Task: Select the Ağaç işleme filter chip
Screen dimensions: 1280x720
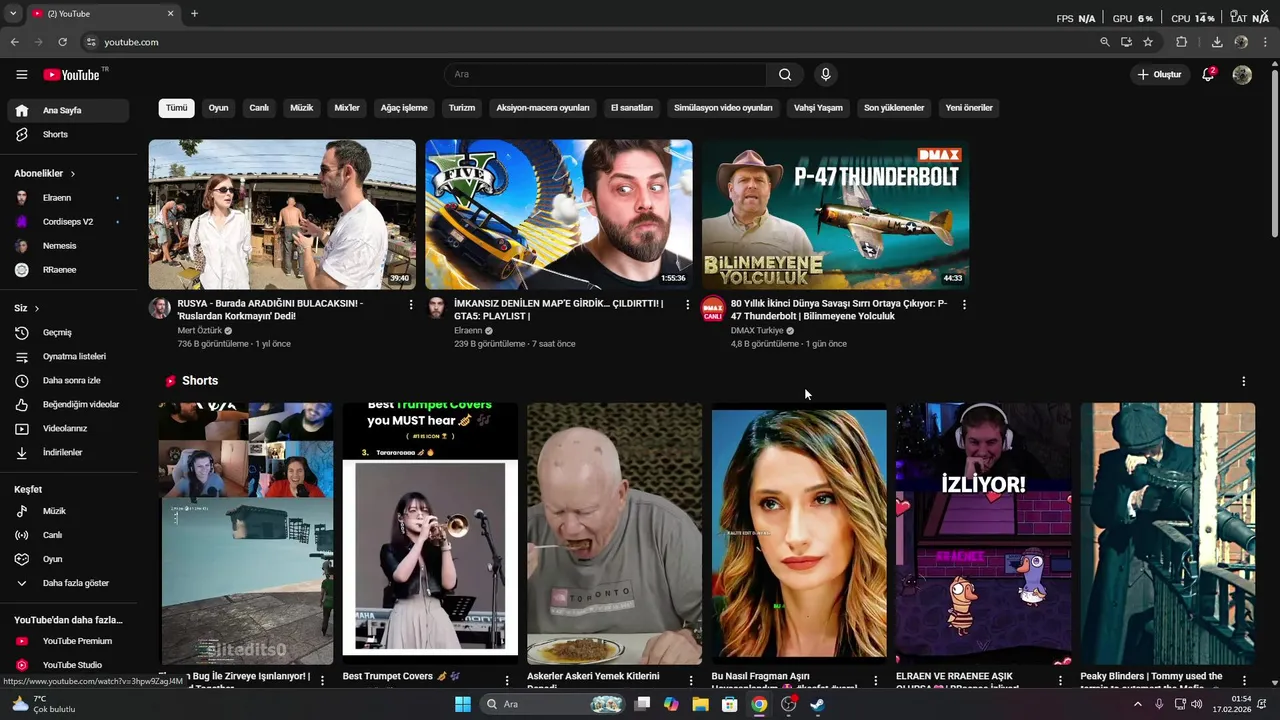Action: [x=404, y=108]
